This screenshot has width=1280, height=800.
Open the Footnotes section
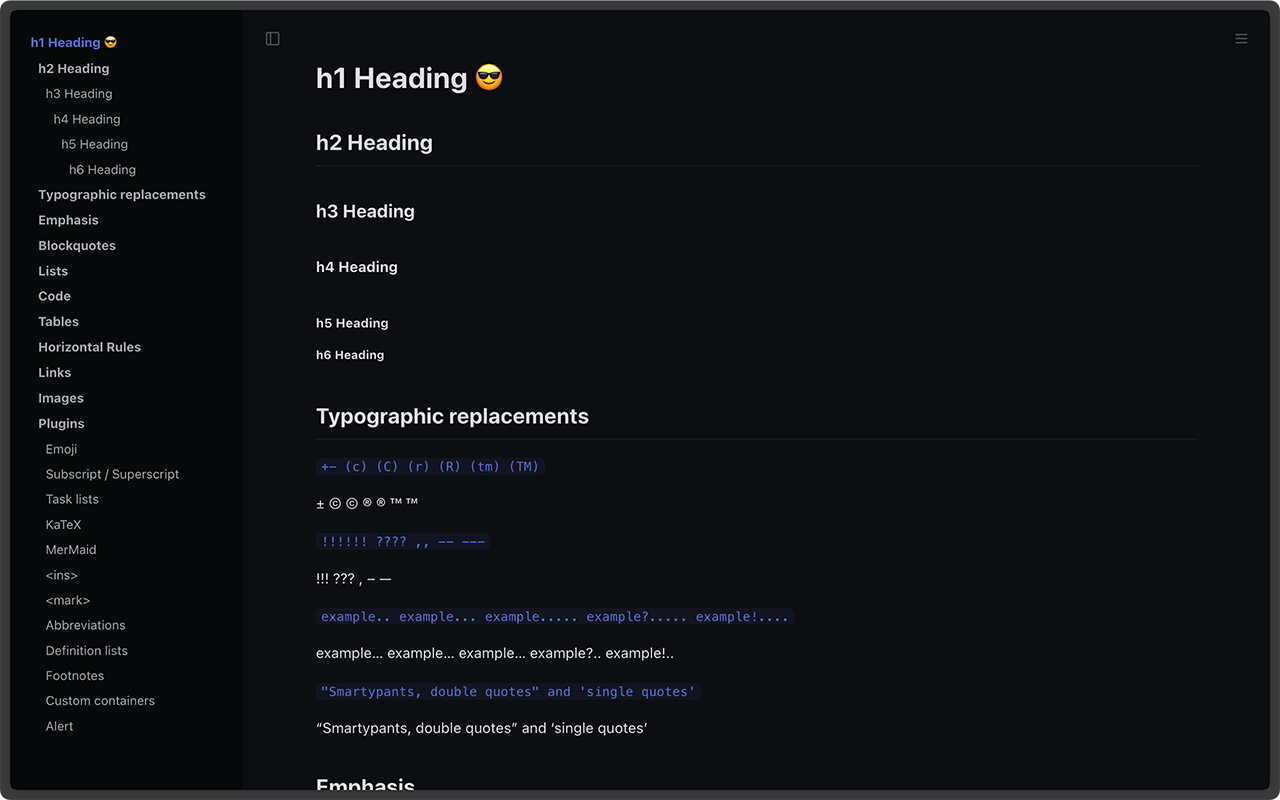tap(73, 675)
